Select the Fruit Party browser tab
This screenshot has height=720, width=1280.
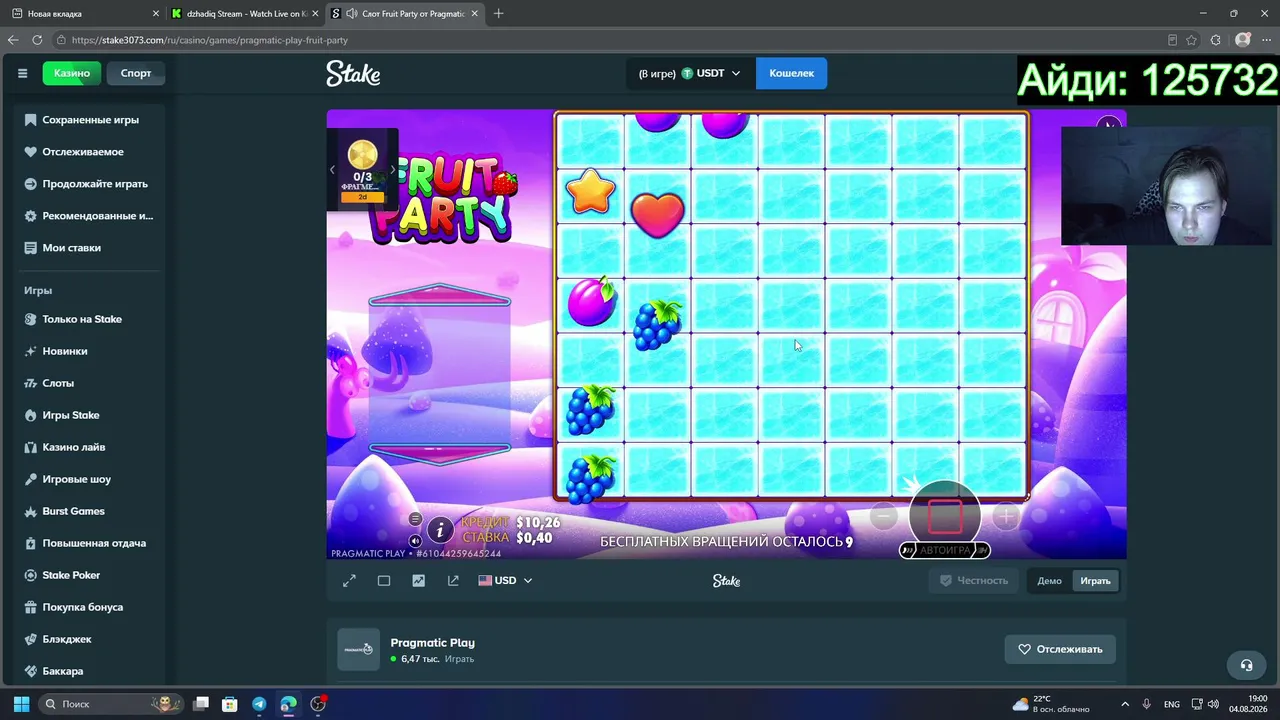[404, 14]
